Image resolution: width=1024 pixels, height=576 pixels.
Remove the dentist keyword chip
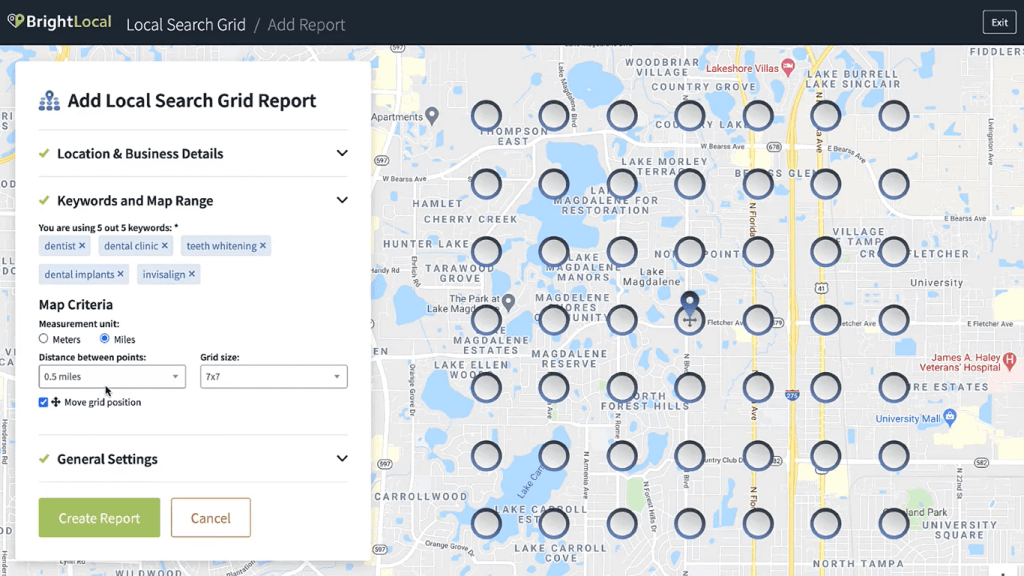tap(82, 245)
